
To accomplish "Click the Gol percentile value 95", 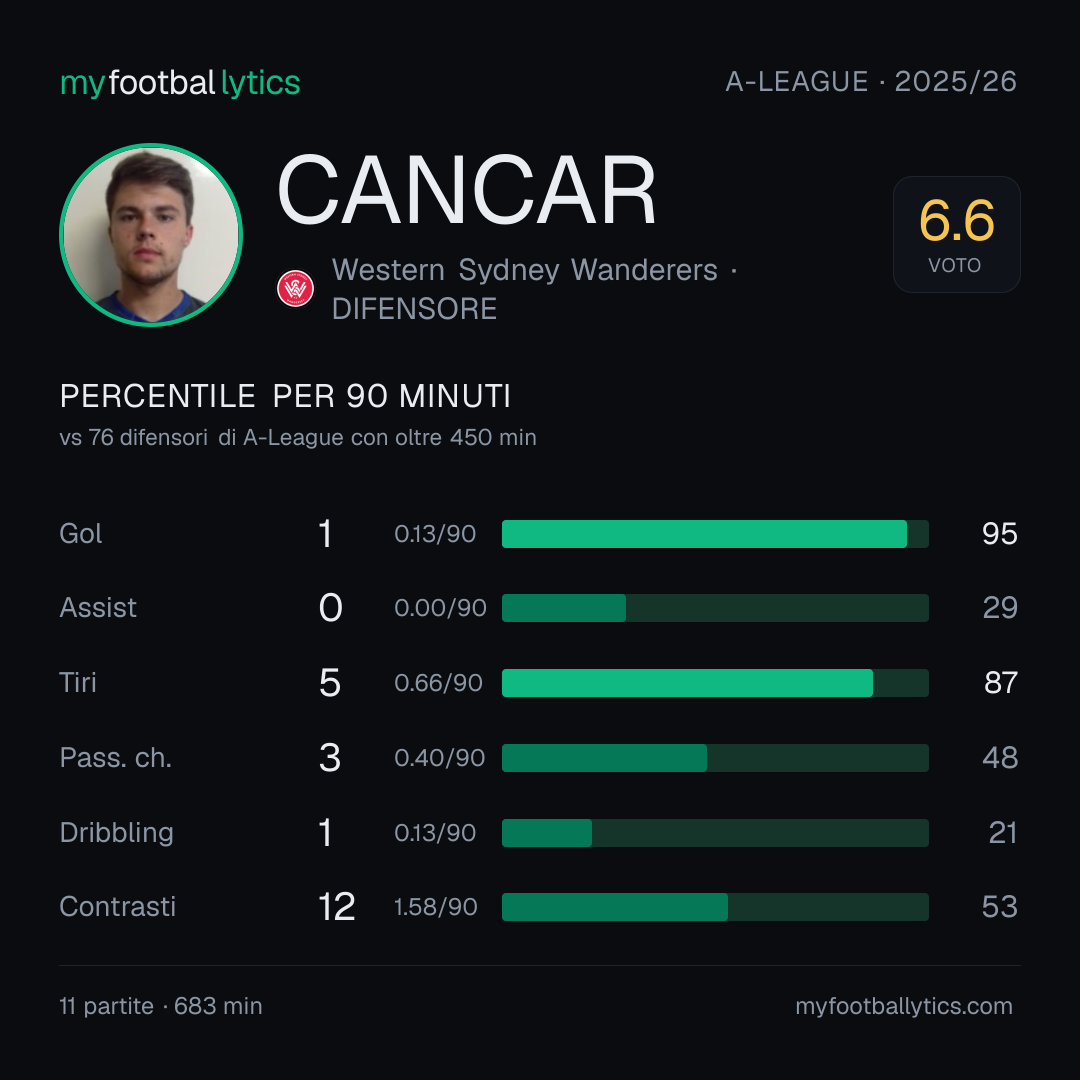I will click(999, 534).
